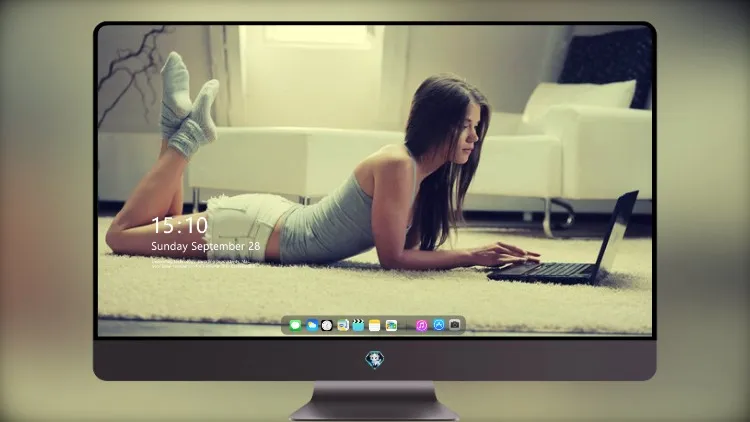Click the 15:10 clock widget

pos(179,225)
